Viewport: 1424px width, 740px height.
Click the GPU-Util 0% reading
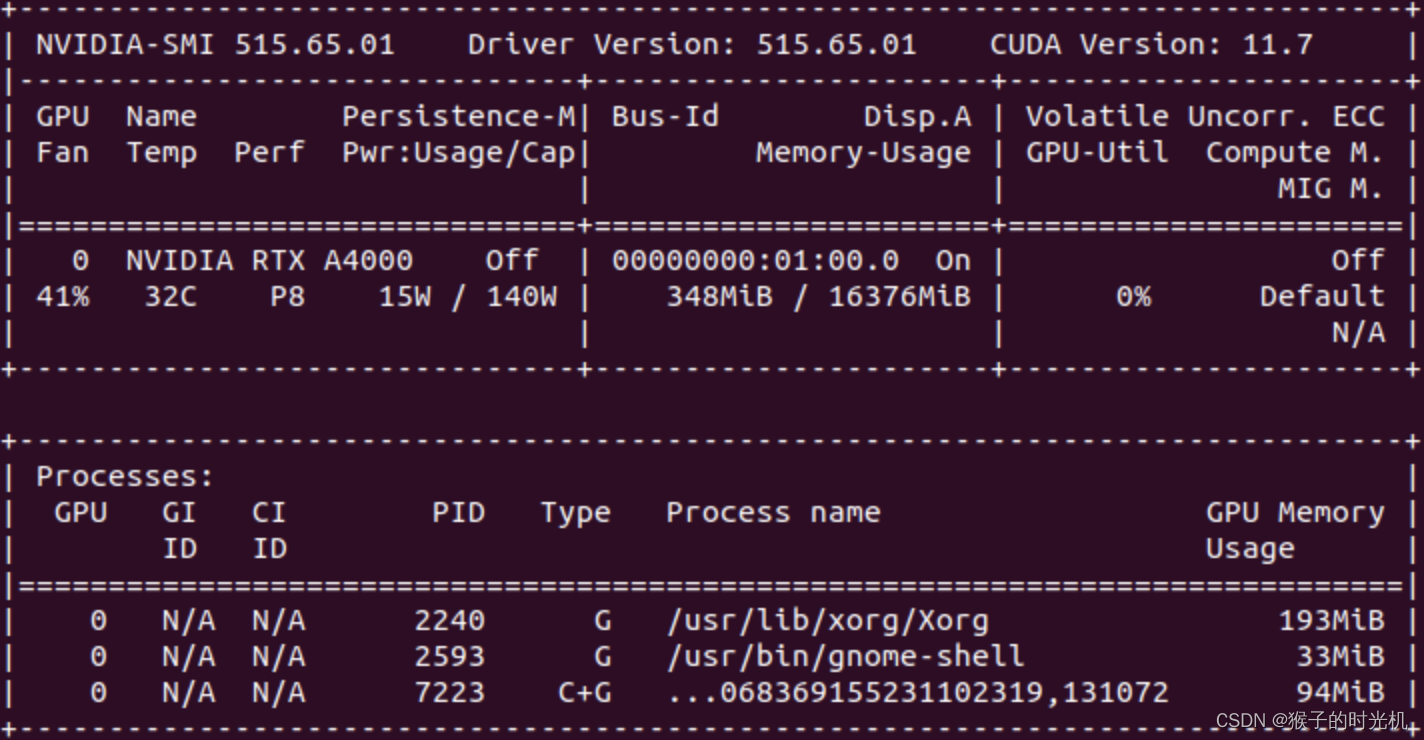point(1134,296)
